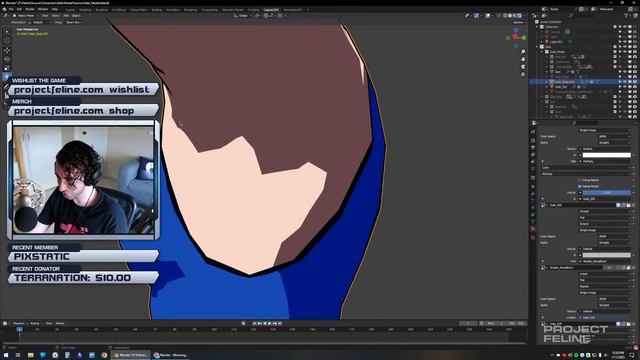Select the Move tool in left toolbar
640x360 pixels.
click(7, 50)
